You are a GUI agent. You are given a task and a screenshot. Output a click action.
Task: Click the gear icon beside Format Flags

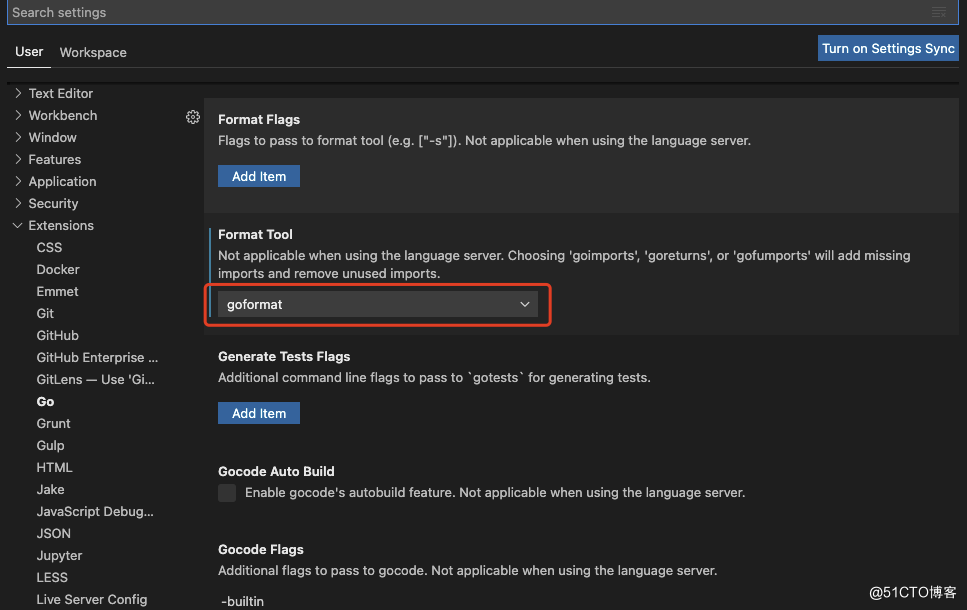coord(192,117)
